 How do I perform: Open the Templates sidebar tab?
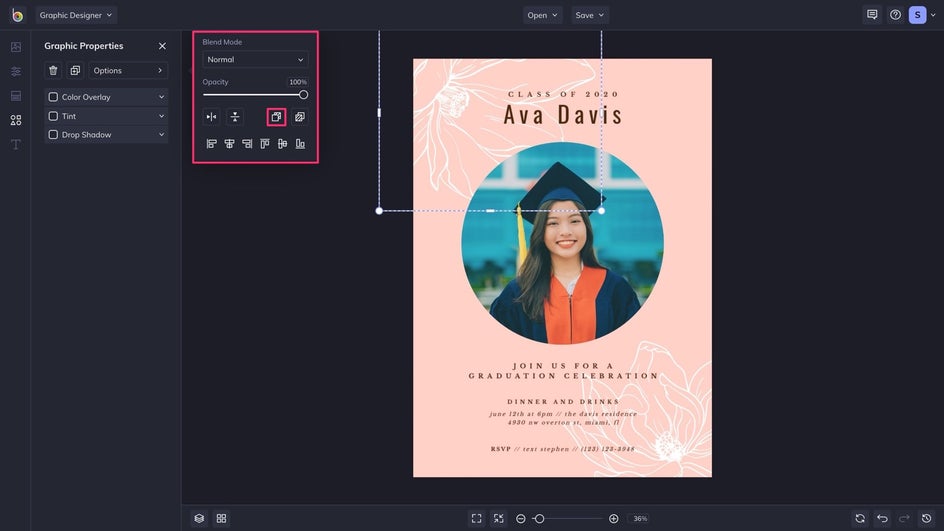pos(16,96)
